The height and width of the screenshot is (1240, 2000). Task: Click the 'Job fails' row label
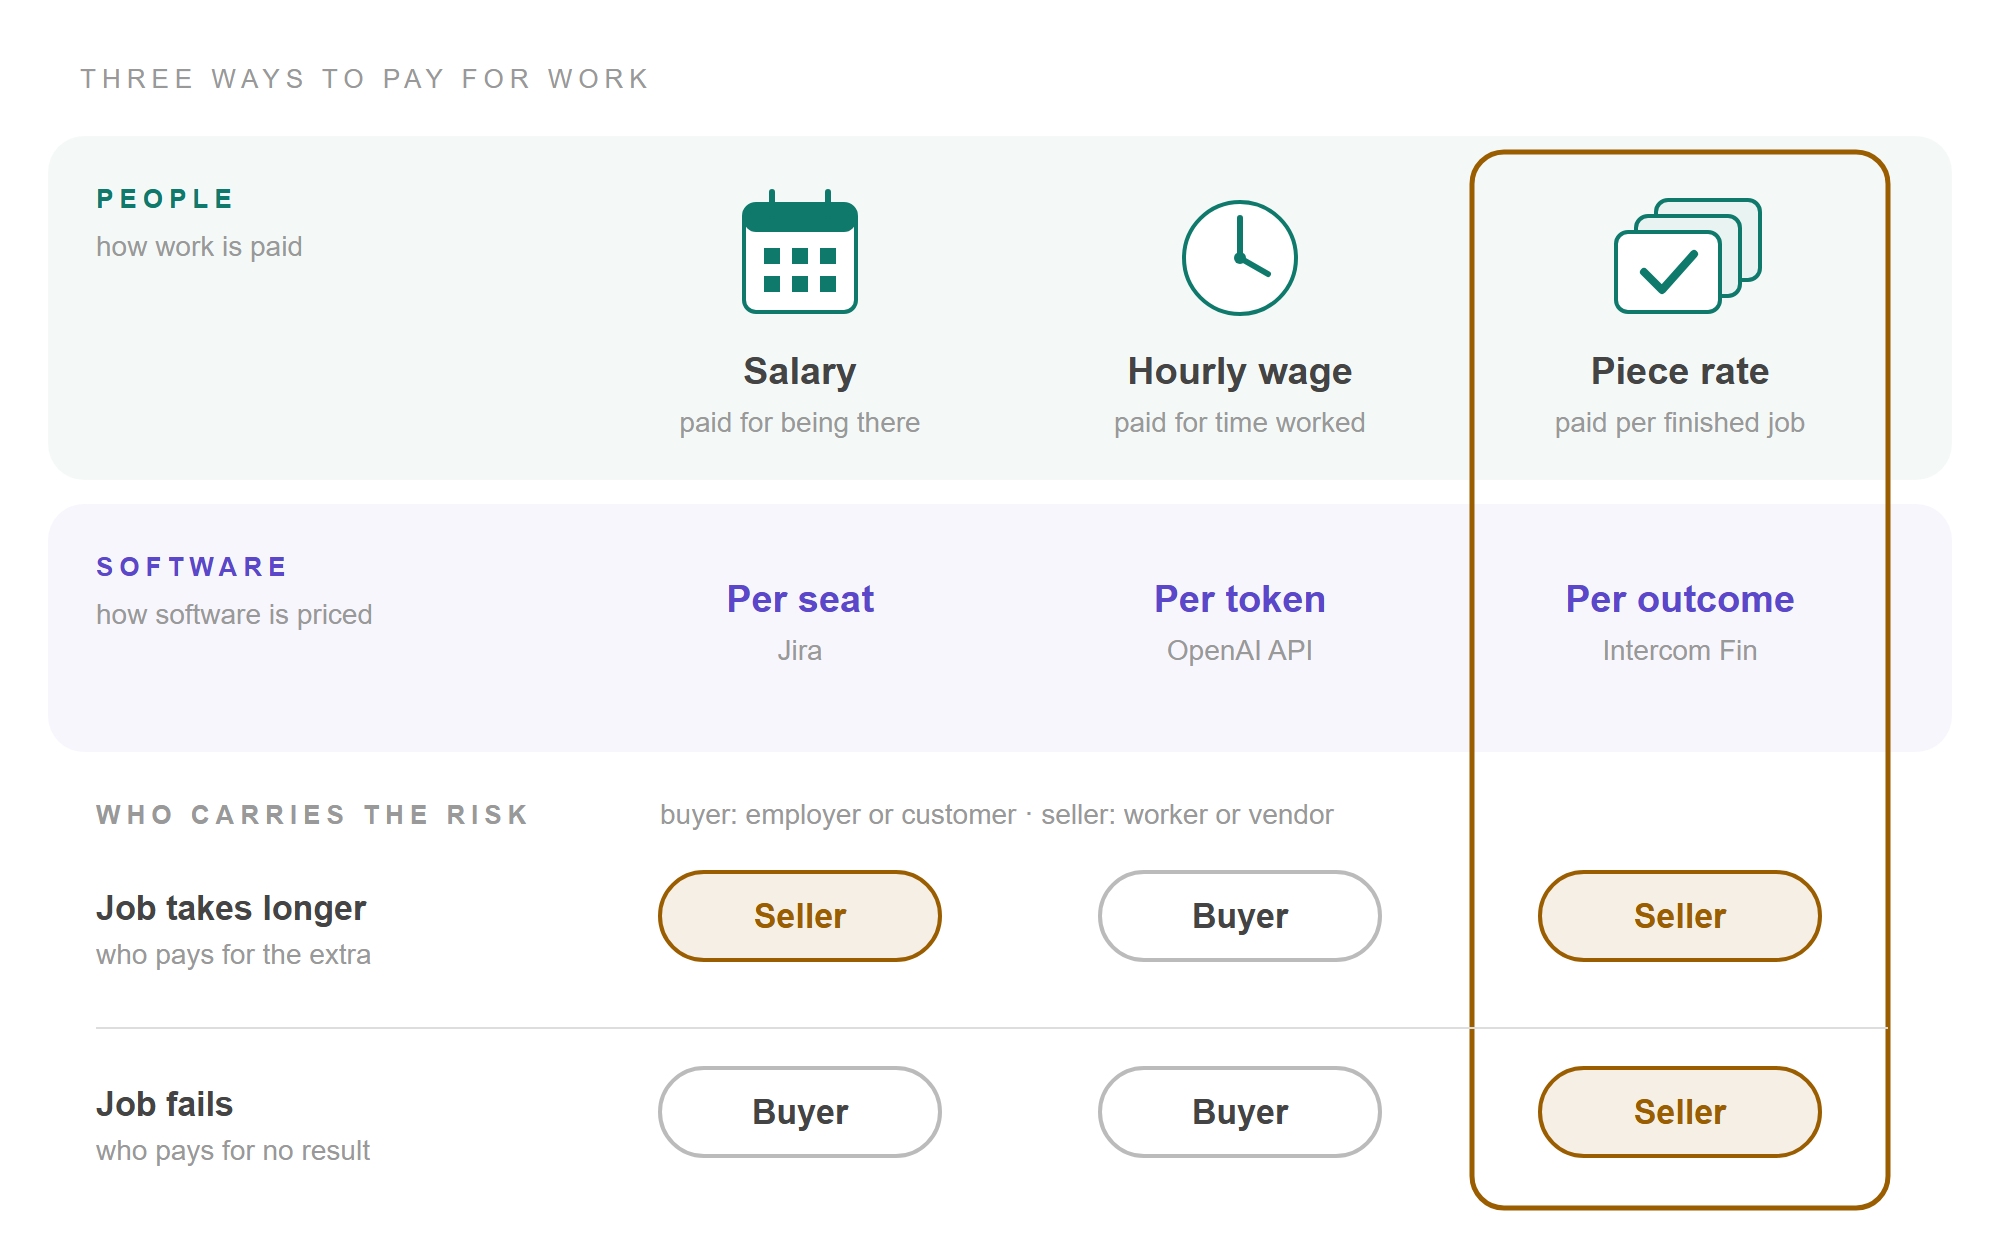(x=164, y=1104)
